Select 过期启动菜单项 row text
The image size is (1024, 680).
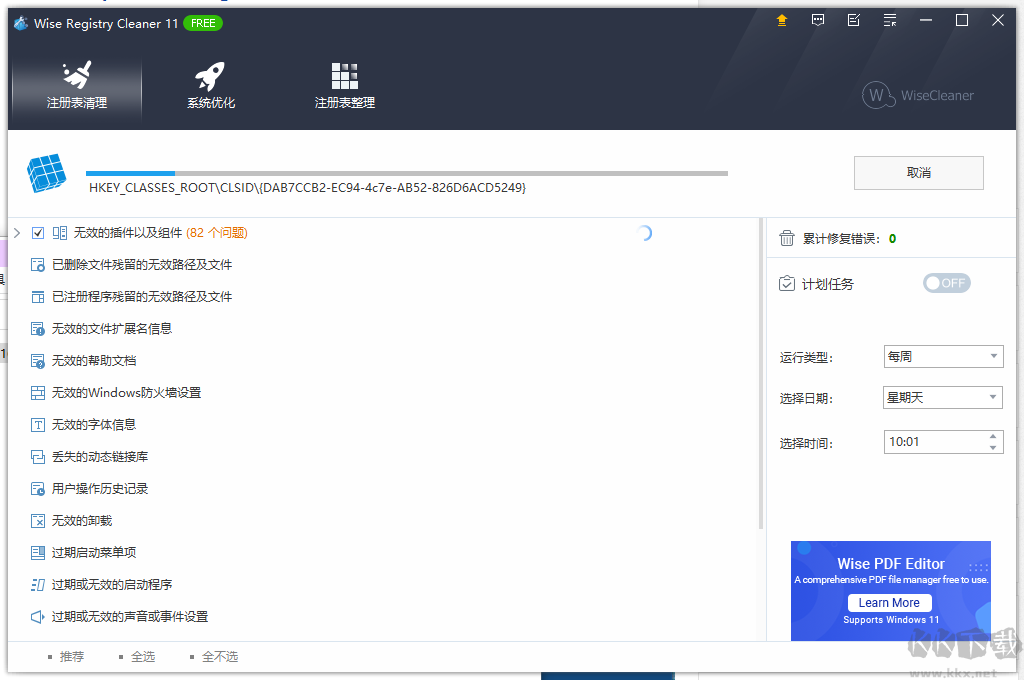tap(94, 553)
